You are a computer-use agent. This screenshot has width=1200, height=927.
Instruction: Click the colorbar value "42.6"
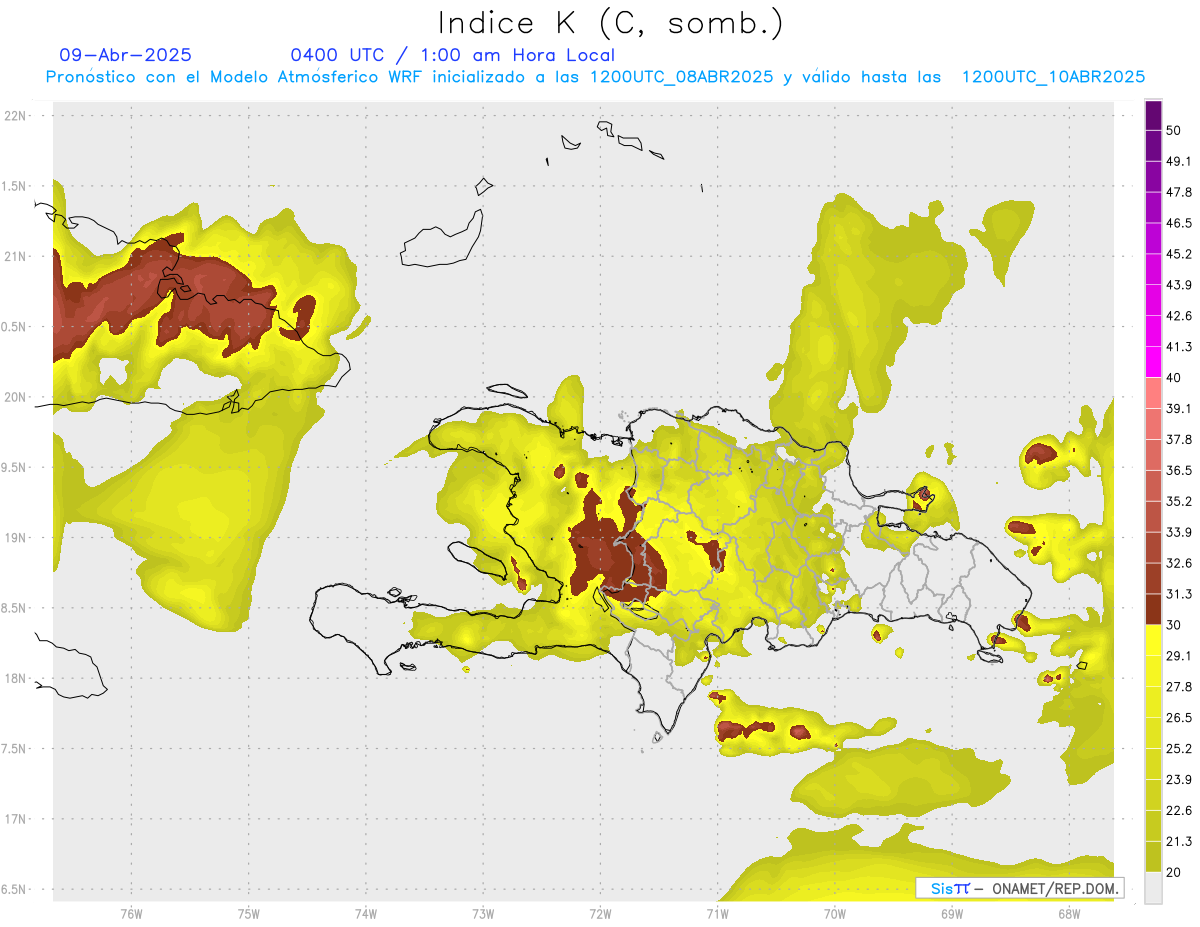click(x=1178, y=316)
